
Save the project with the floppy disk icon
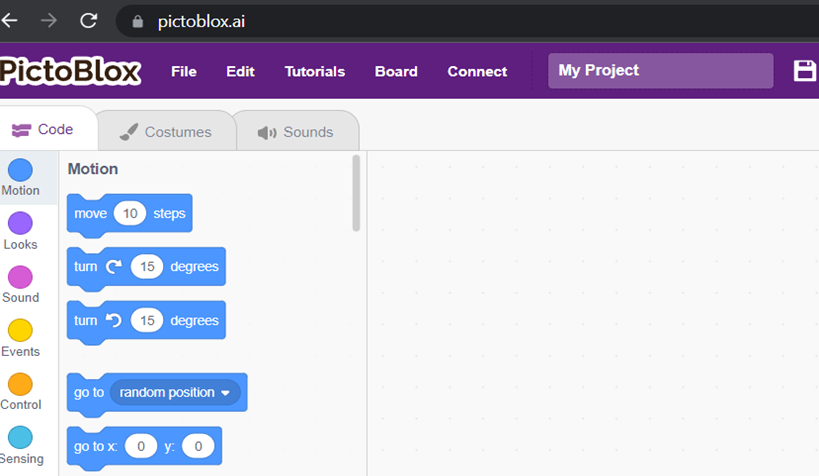click(x=804, y=71)
